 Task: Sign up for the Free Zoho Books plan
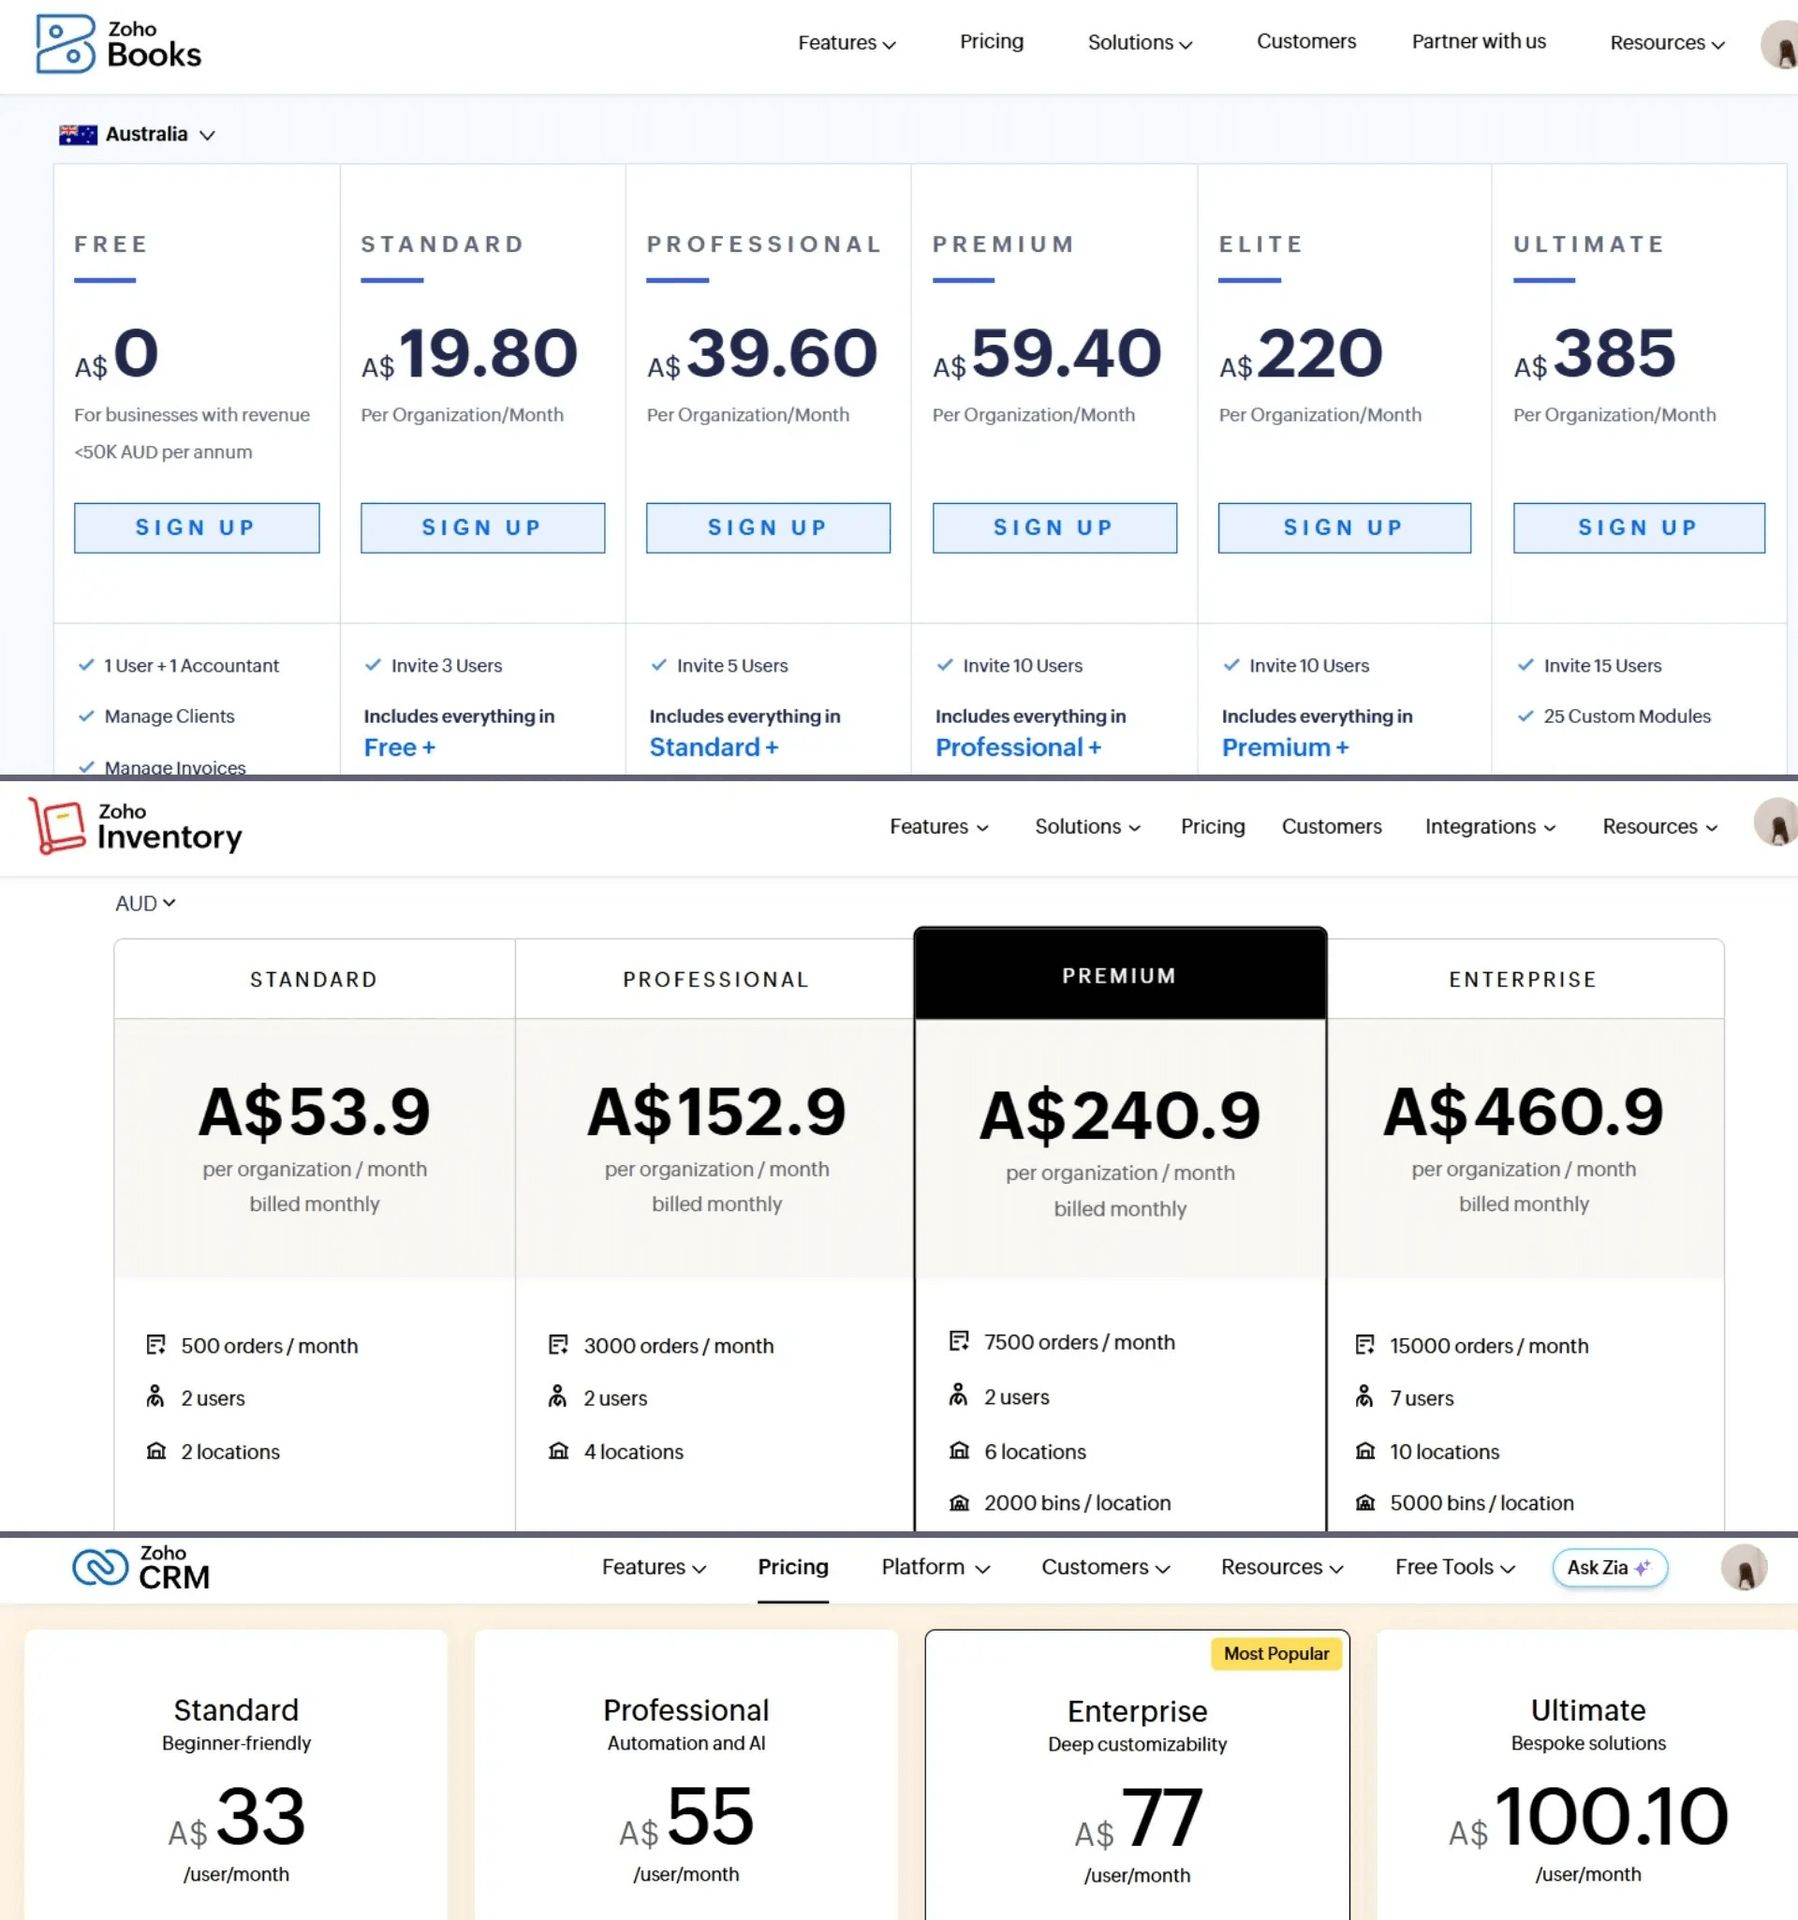click(196, 527)
